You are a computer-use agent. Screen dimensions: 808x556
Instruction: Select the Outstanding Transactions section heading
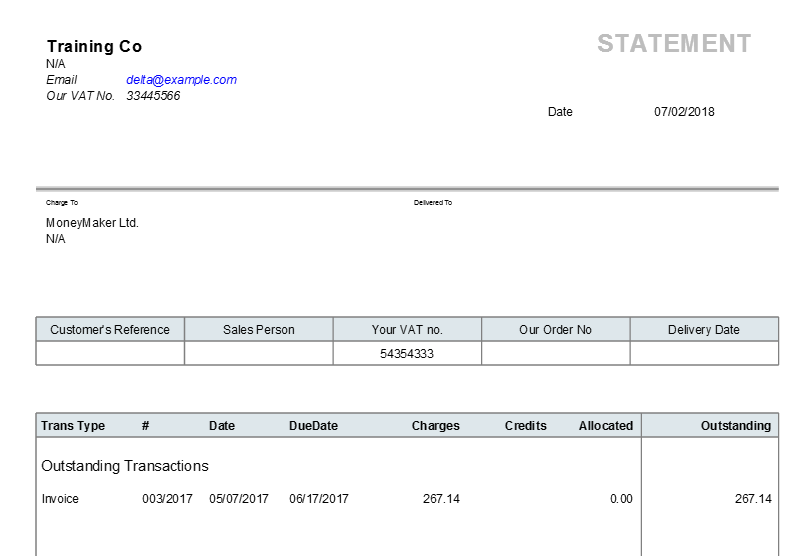click(x=125, y=466)
